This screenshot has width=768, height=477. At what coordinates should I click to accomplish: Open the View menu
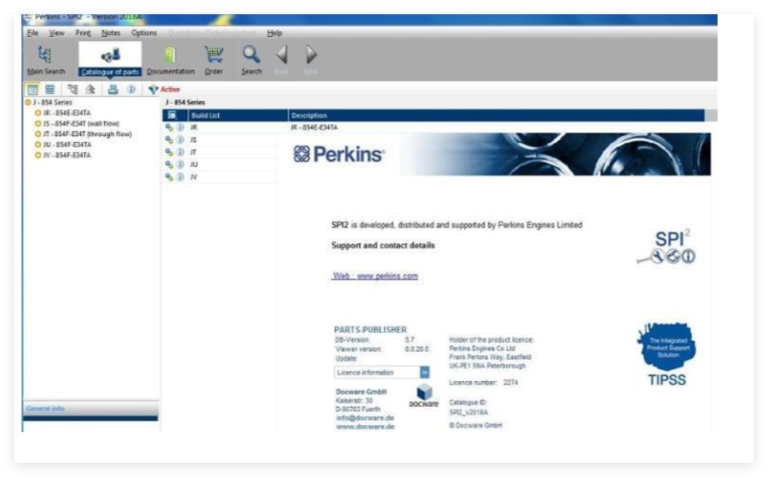tap(56, 33)
